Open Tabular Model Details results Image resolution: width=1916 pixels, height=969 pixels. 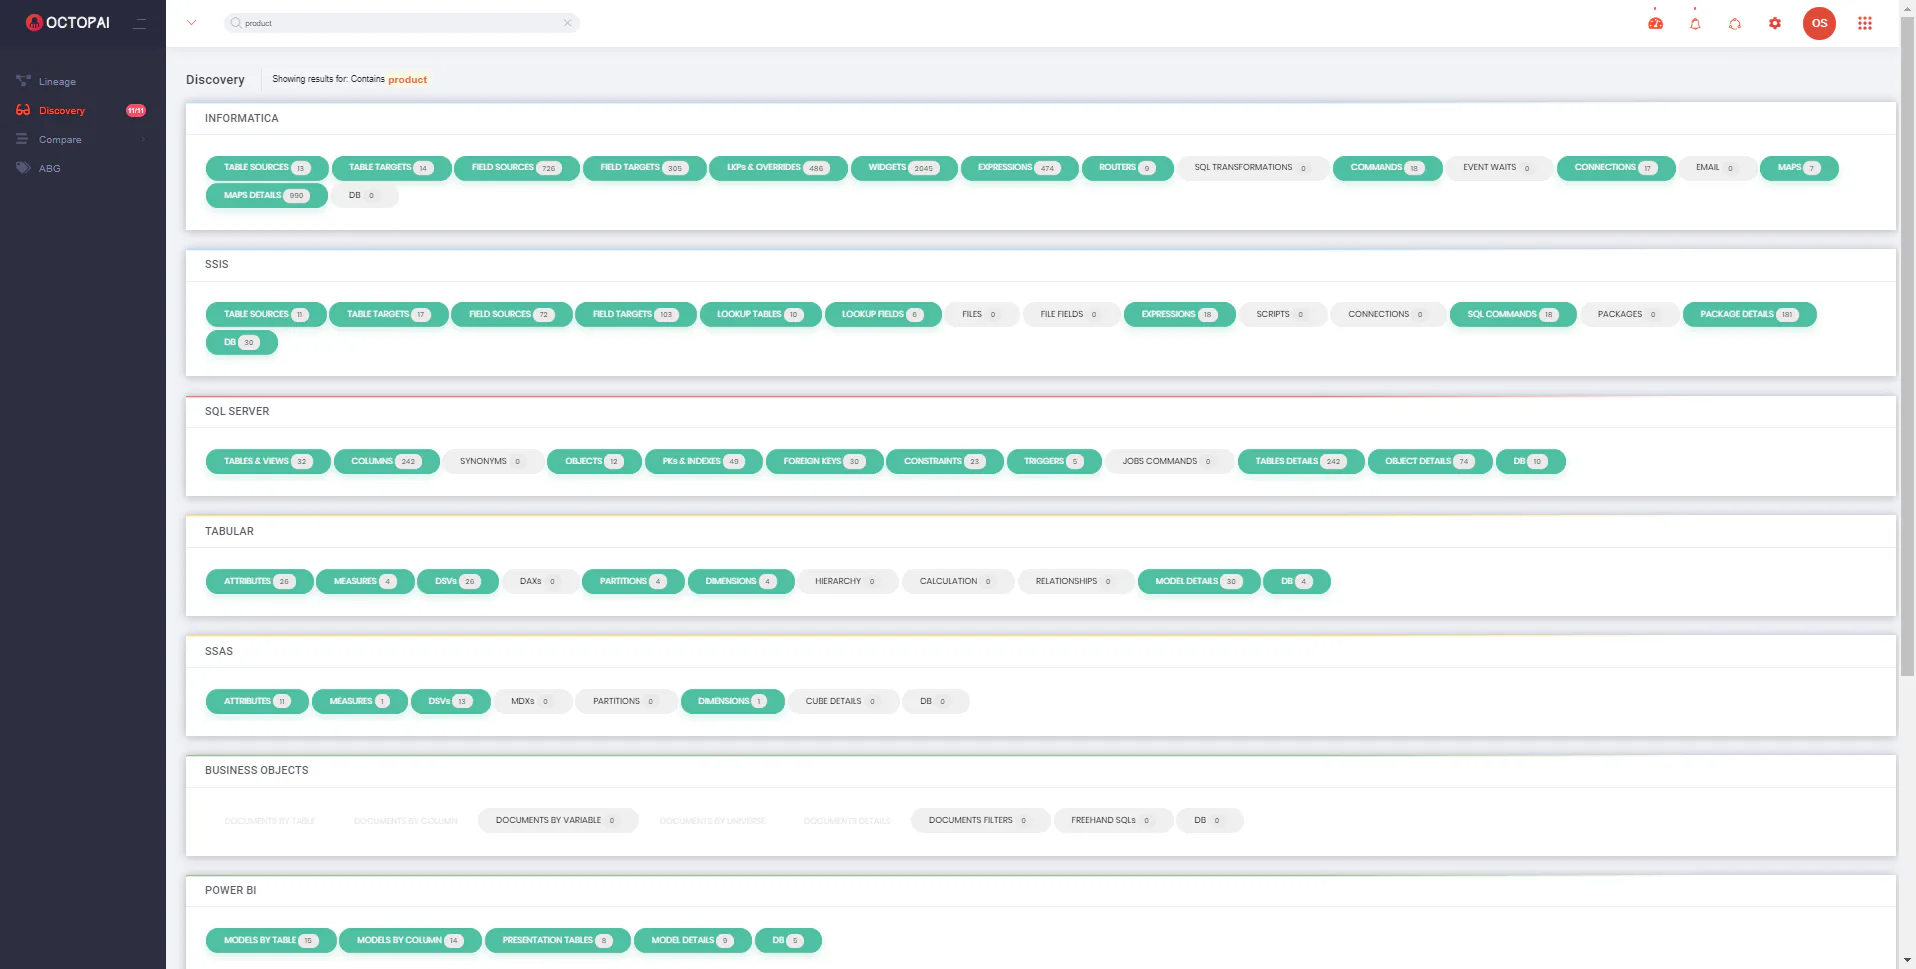[1199, 582]
